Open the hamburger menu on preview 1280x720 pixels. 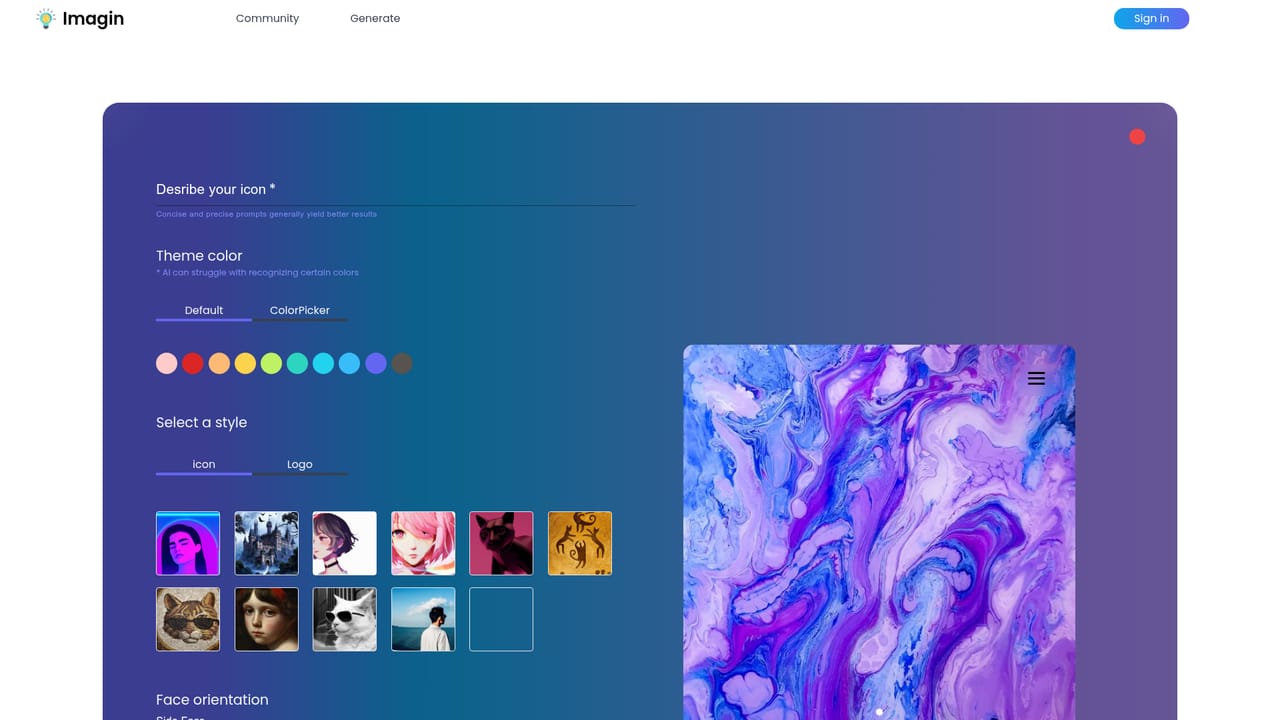tap(1036, 378)
